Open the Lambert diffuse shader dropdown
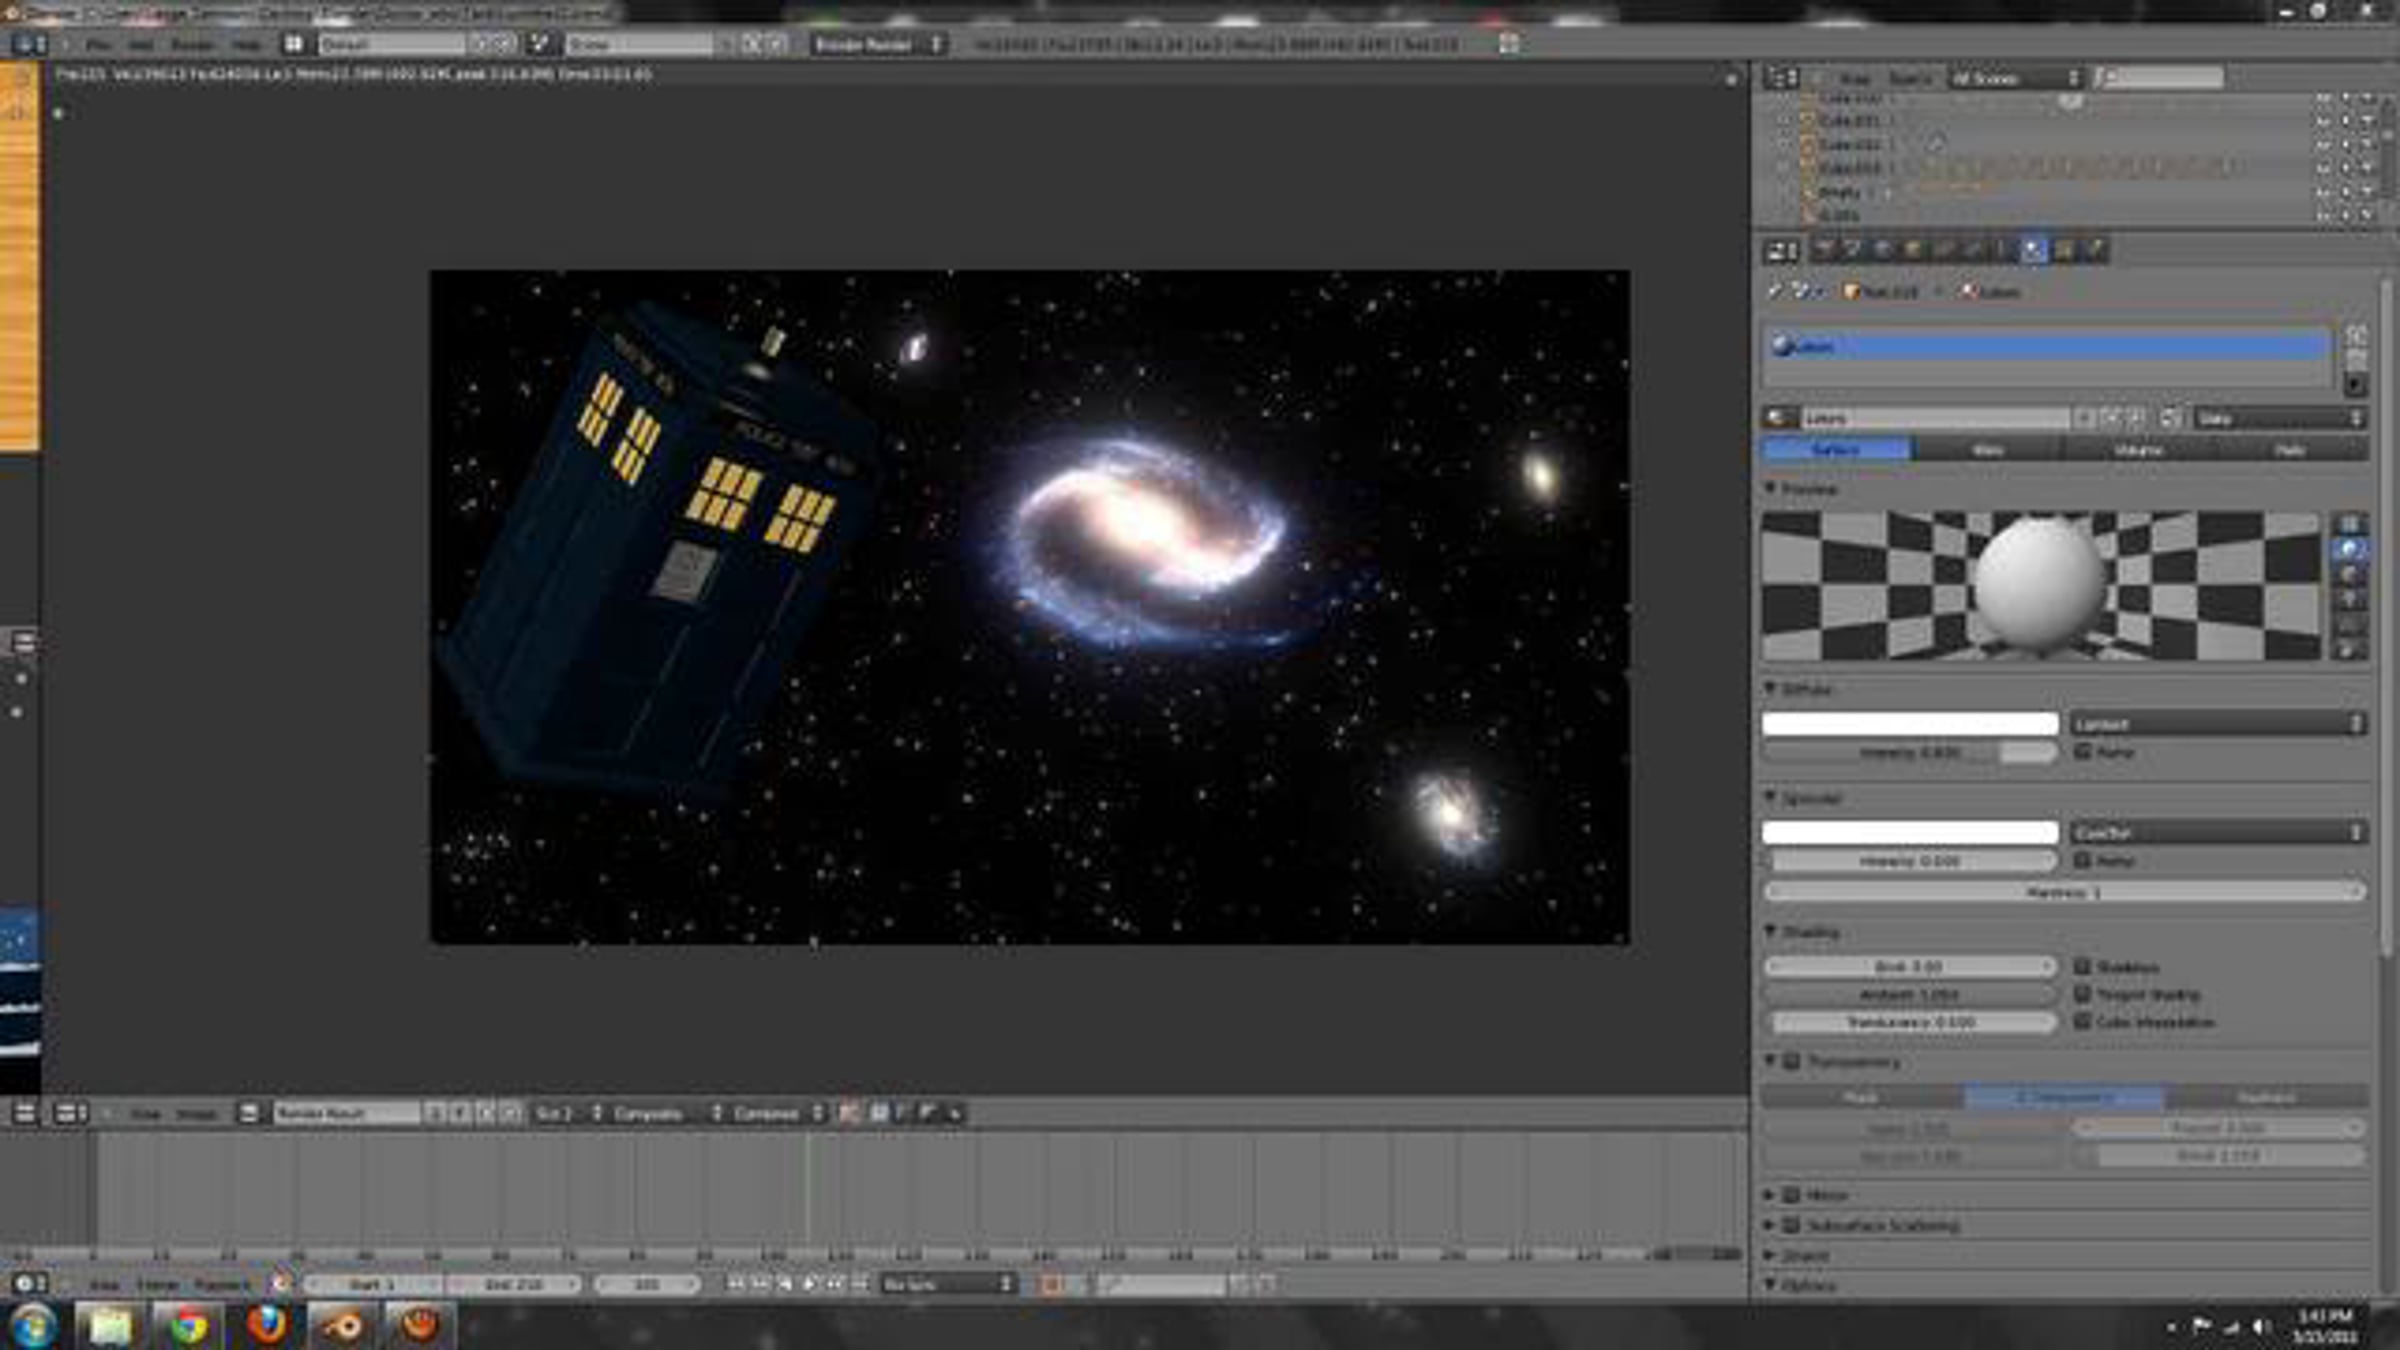This screenshot has width=2400, height=1350. click(2217, 723)
